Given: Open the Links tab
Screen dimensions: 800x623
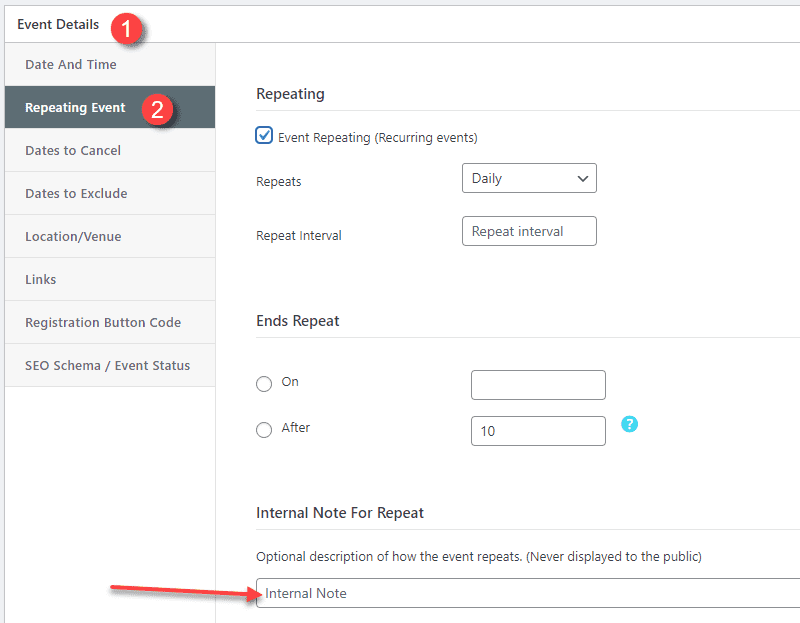Looking at the screenshot, I should pyautogui.click(x=41, y=280).
